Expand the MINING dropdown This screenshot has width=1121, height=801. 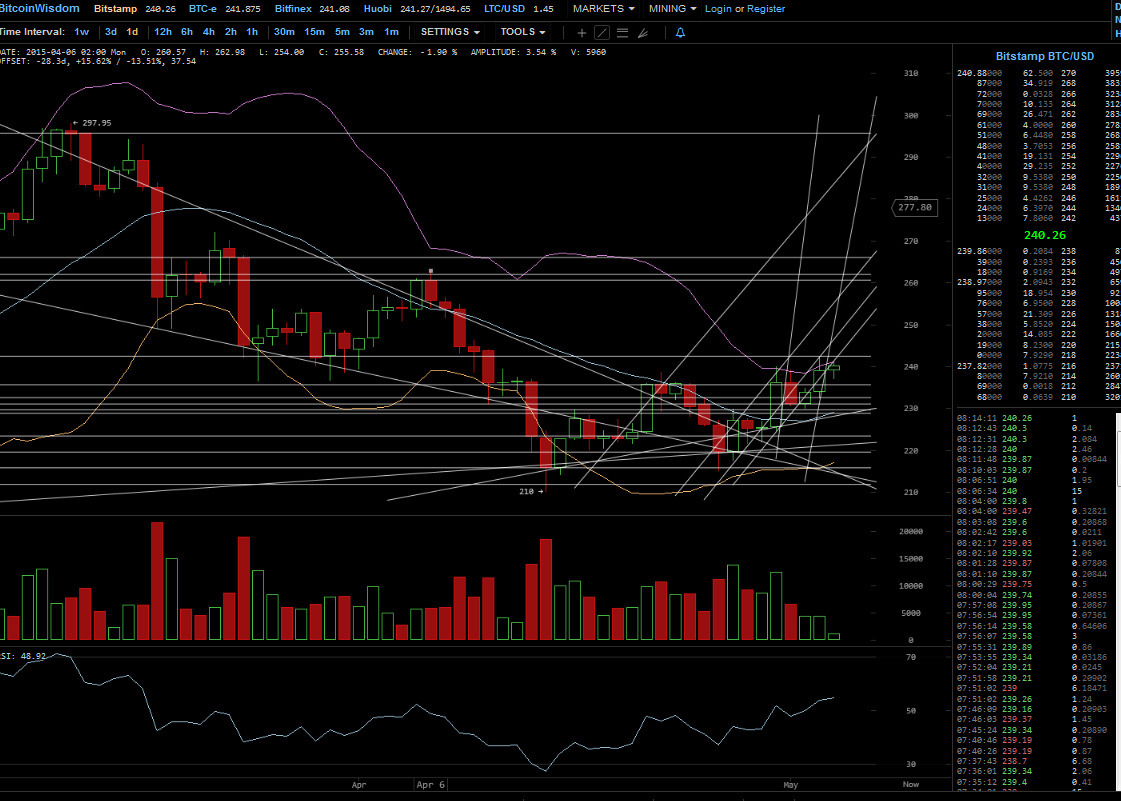(672, 9)
